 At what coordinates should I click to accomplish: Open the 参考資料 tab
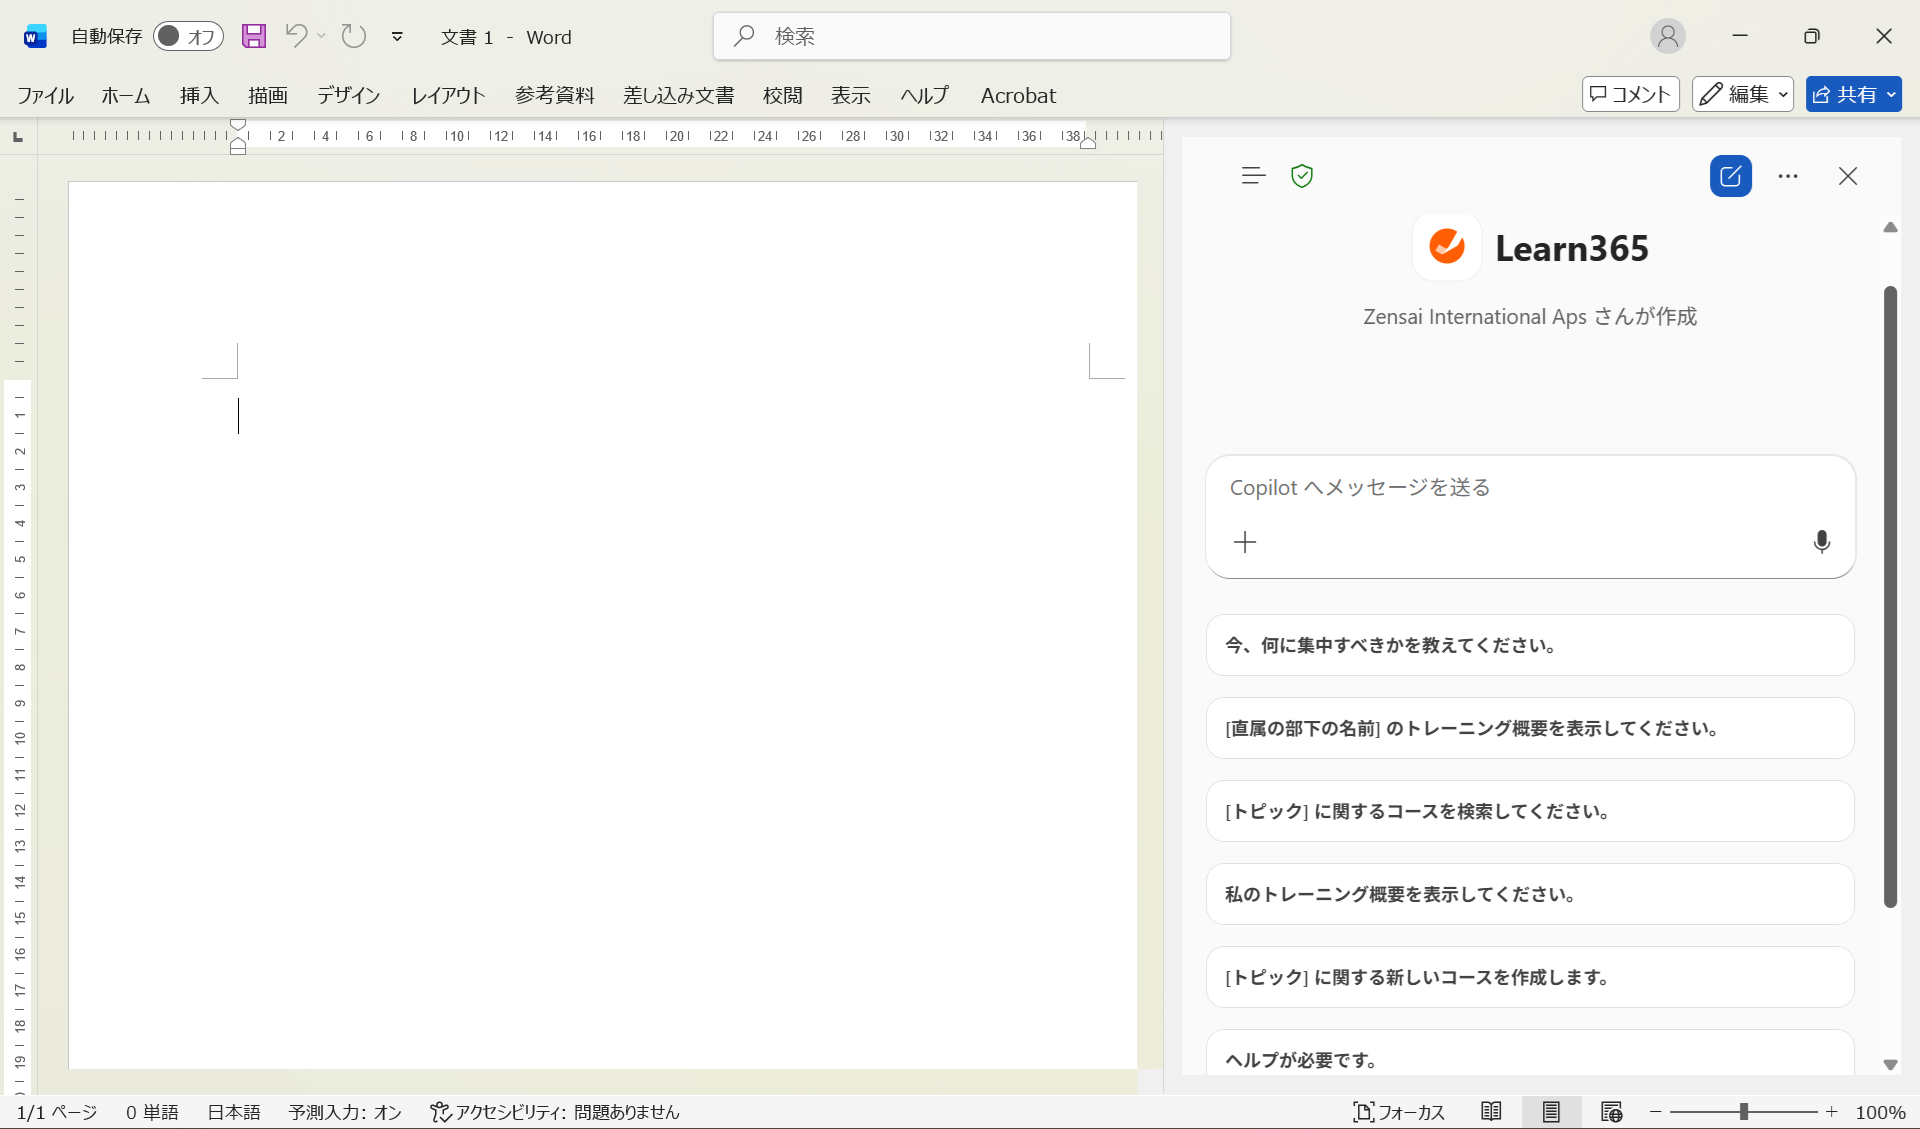[x=555, y=95]
